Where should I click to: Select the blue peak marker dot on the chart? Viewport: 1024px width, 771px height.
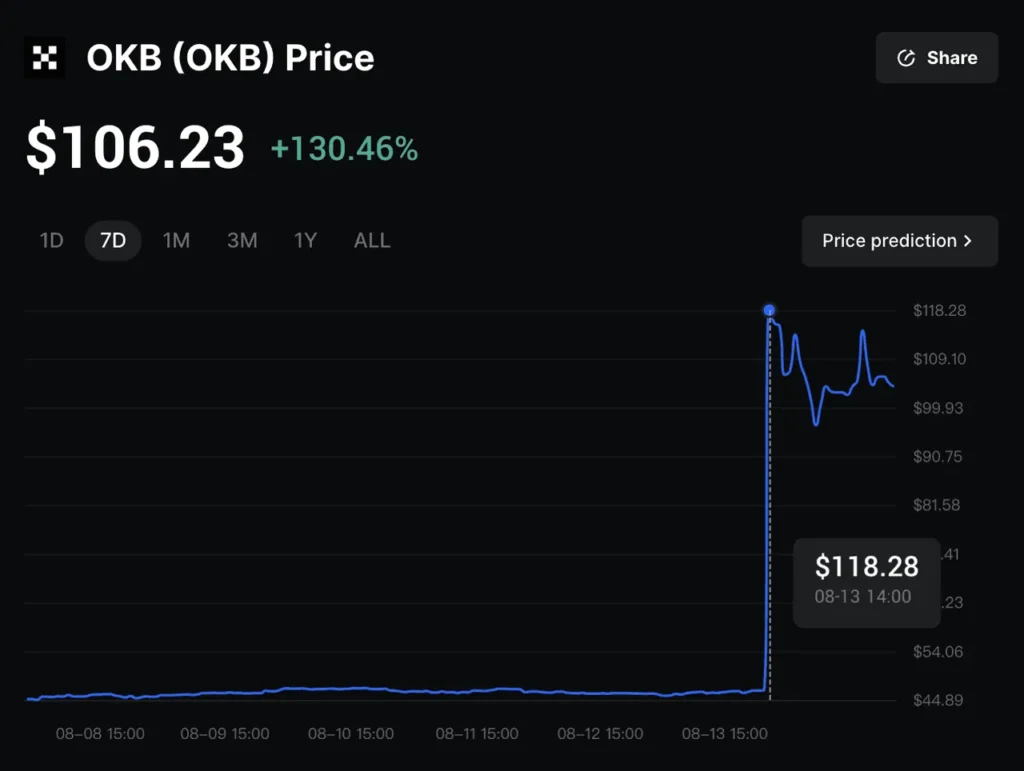[769, 310]
